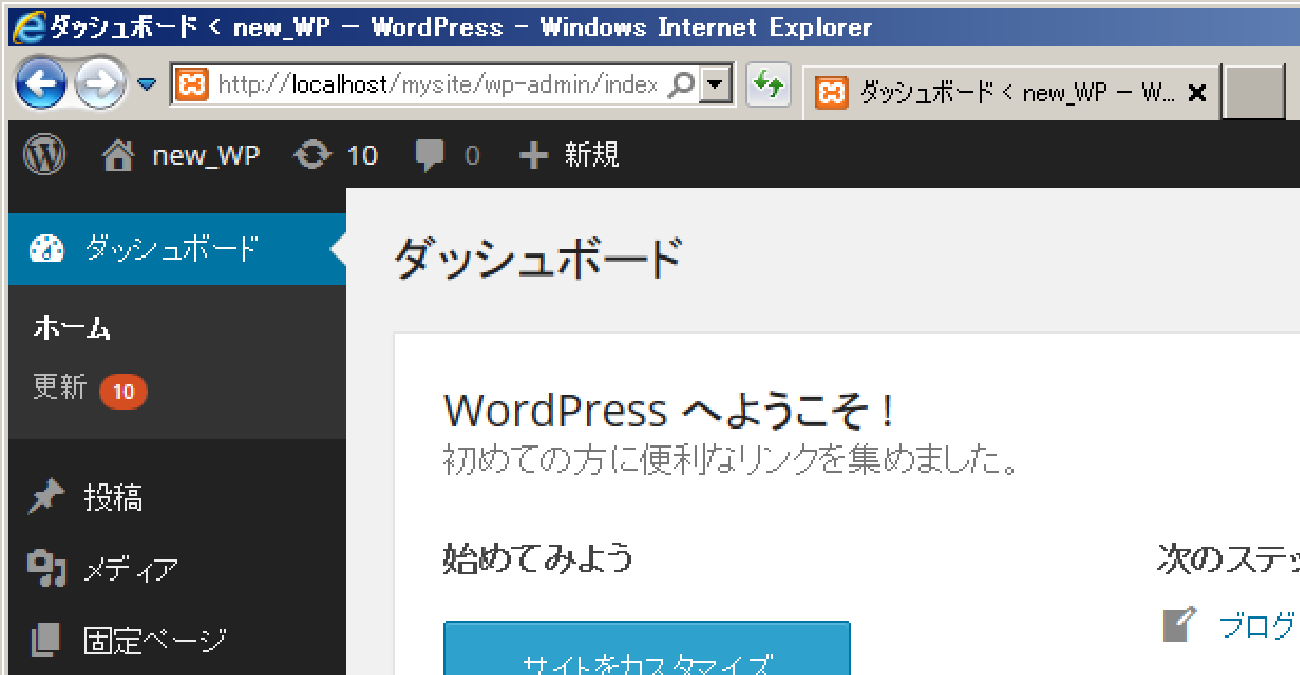Click the refresh/compatibility button
The width and height of the screenshot is (1300, 675).
tap(767, 85)
